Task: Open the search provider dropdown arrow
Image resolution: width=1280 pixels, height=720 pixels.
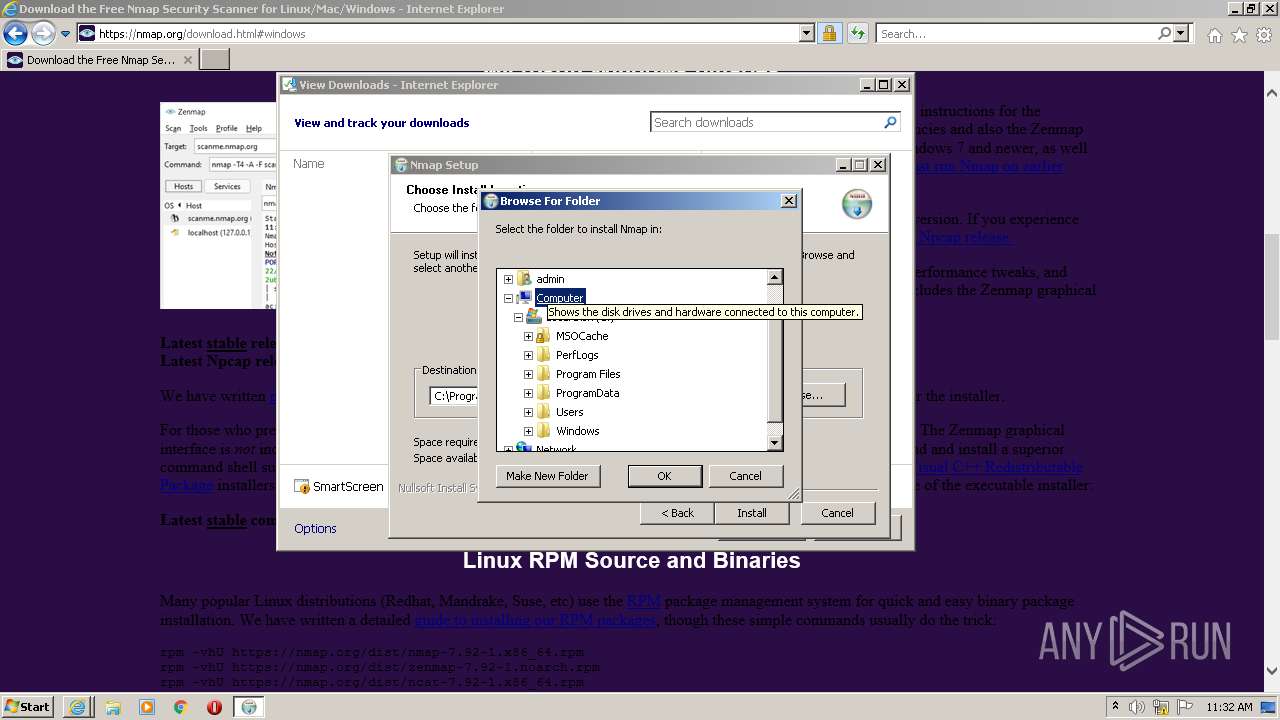Action: (1181, 33)
